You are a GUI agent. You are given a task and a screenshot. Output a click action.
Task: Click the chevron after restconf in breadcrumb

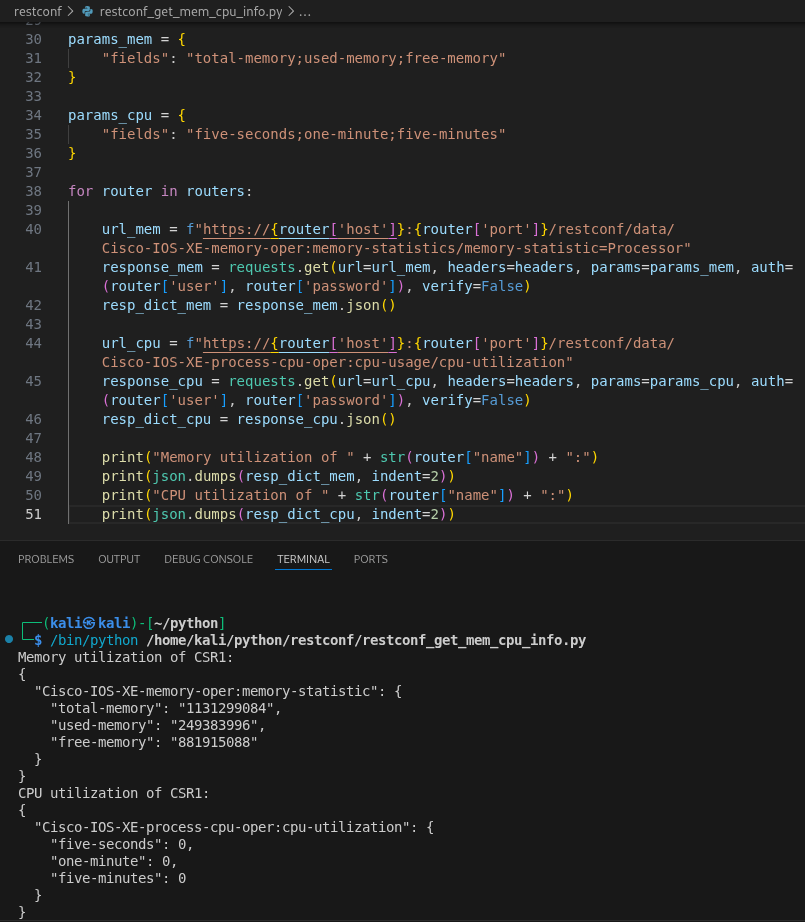click(71, 11)
